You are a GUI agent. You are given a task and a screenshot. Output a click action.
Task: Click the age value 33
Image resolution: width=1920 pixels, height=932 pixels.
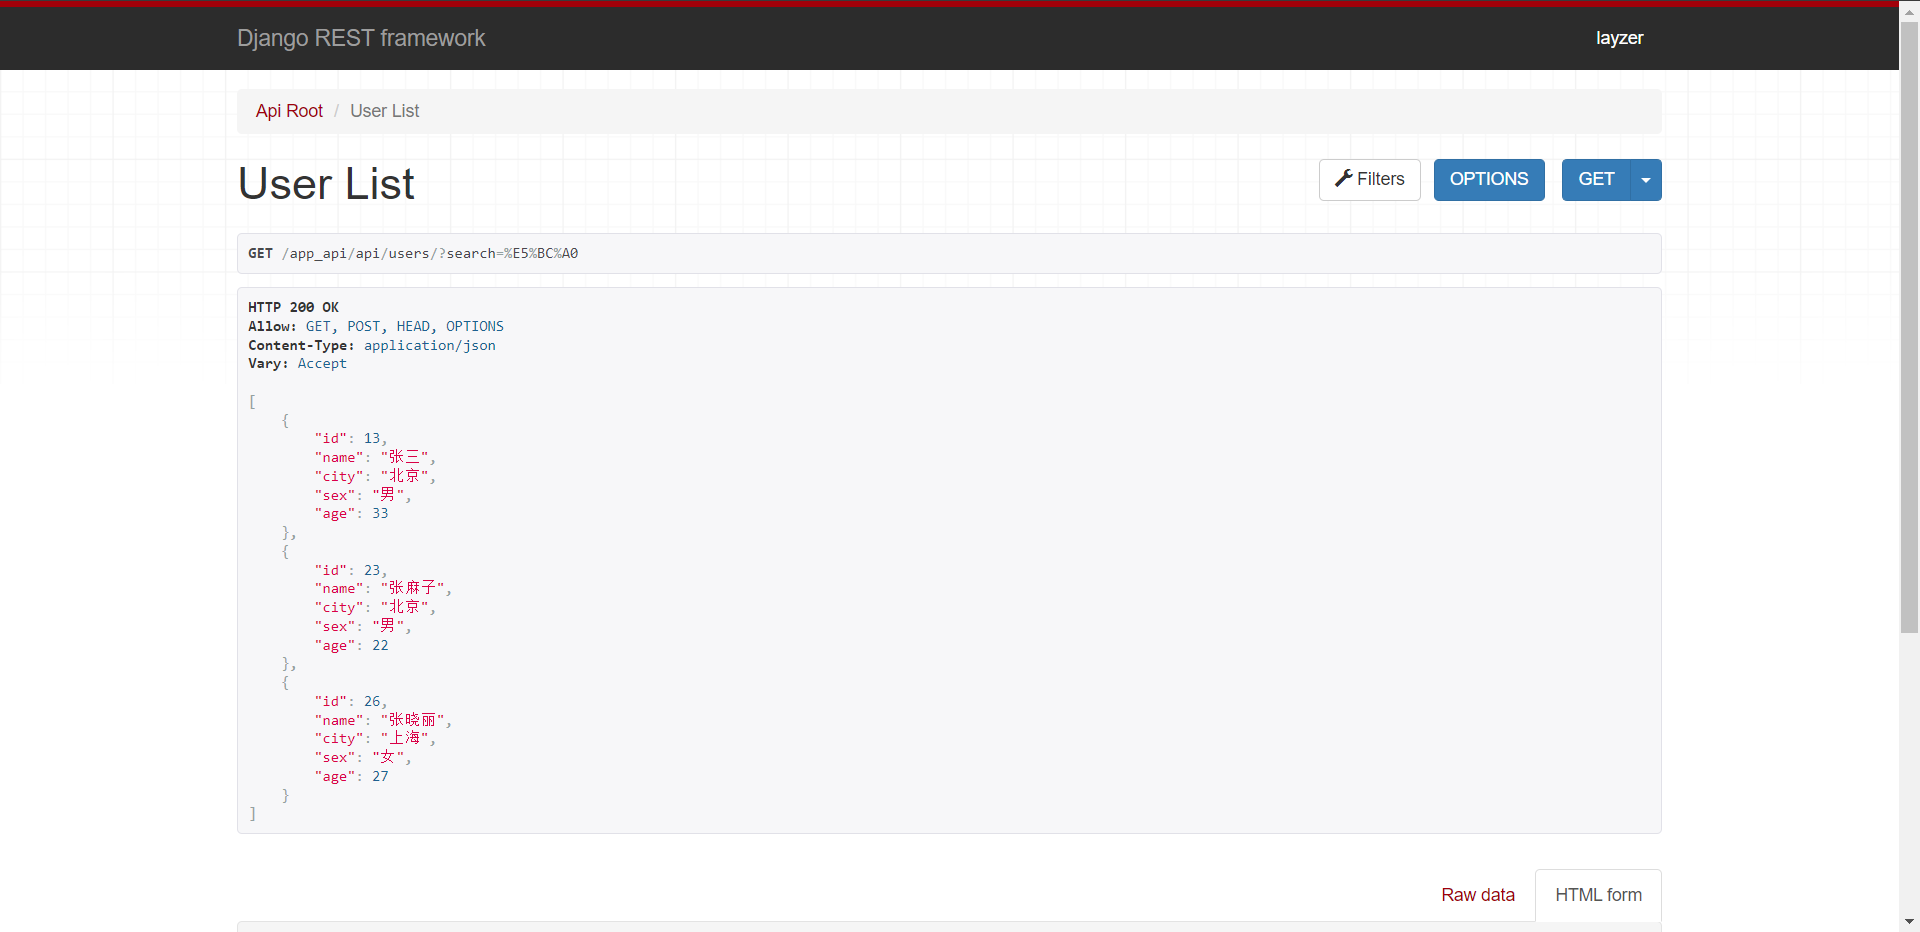click(x=380, y=514)
